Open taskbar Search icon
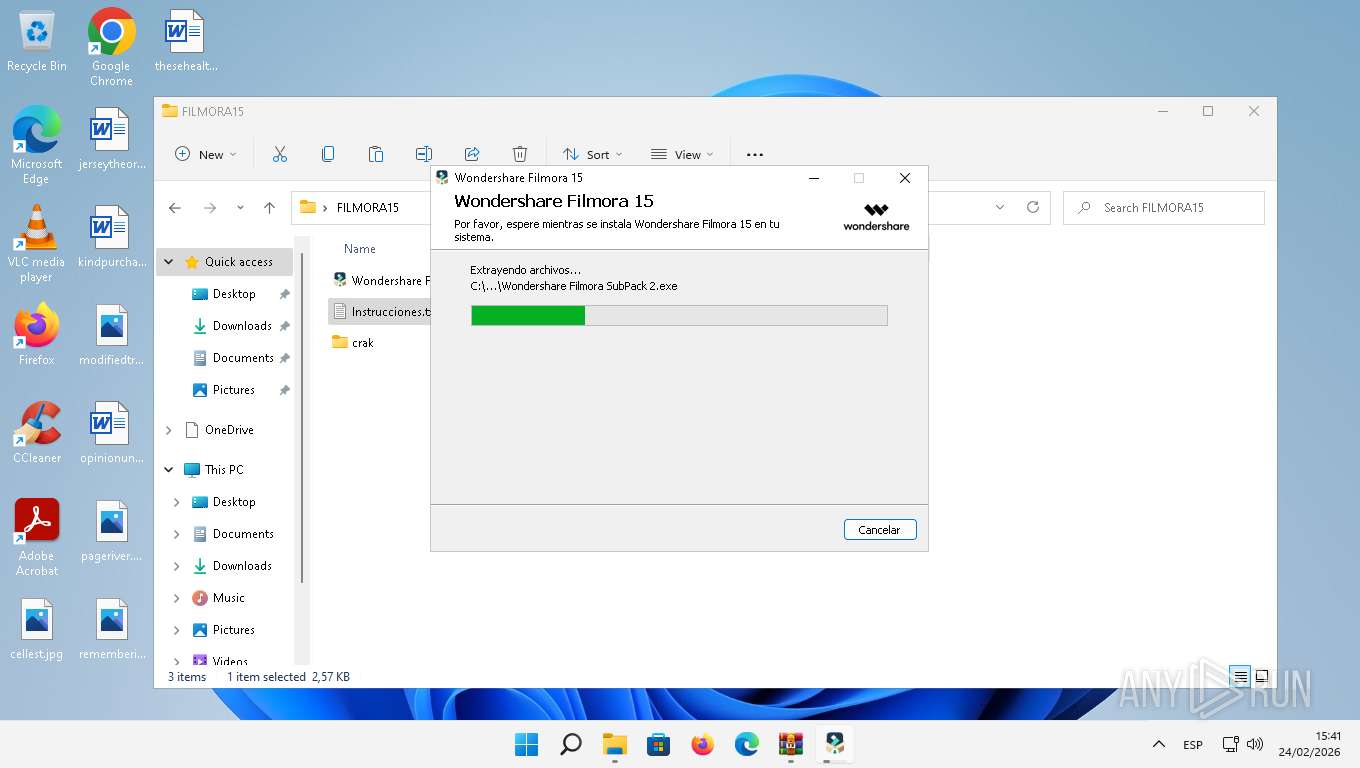This screenshot has height=768, width=1360. (x=570, y=744)
